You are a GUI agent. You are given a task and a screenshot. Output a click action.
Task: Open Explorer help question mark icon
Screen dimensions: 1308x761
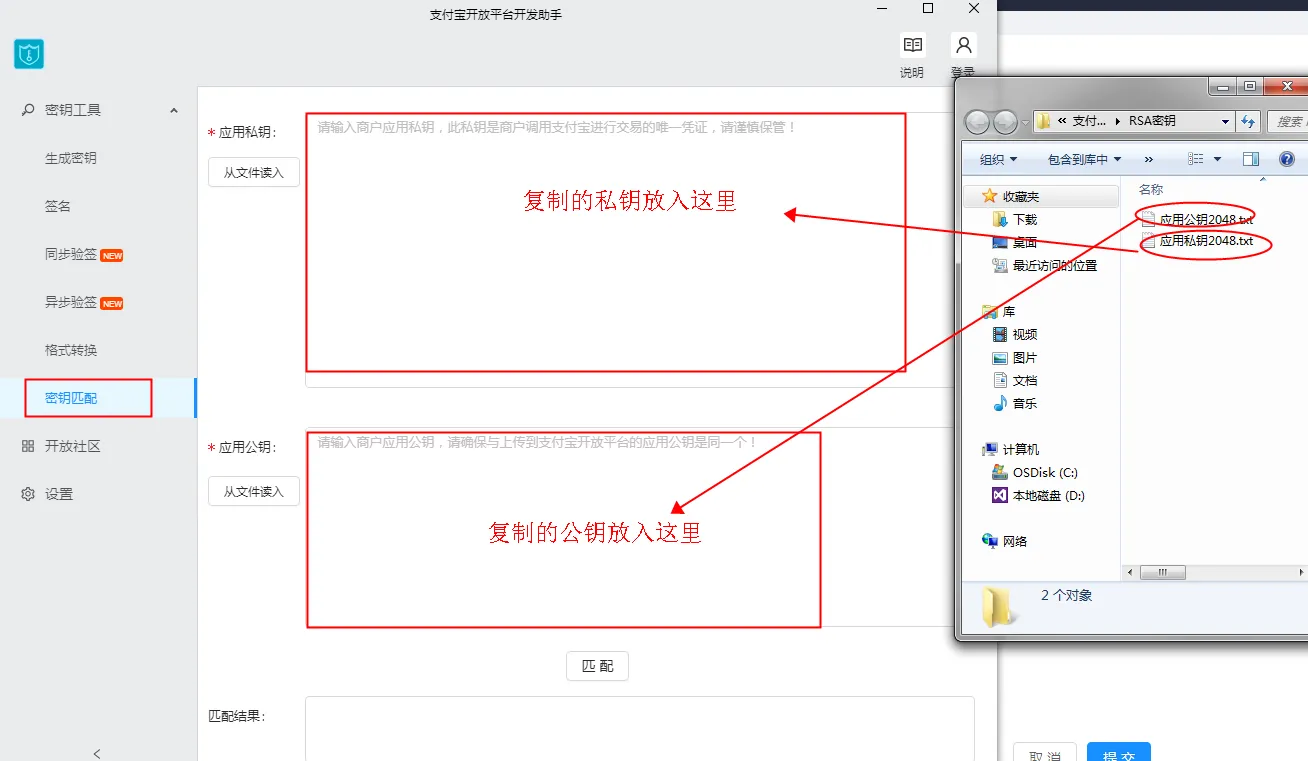(1287, 159)
